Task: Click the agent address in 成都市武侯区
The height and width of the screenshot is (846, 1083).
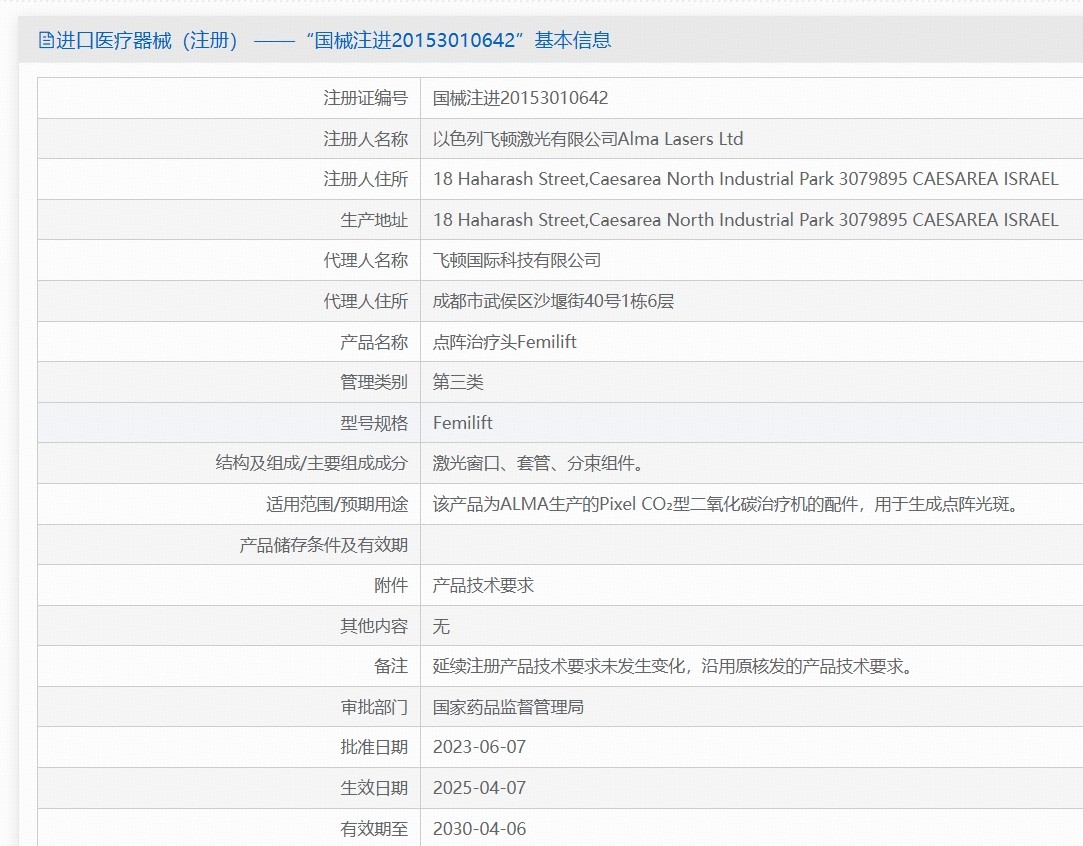Action: point(553,301)
